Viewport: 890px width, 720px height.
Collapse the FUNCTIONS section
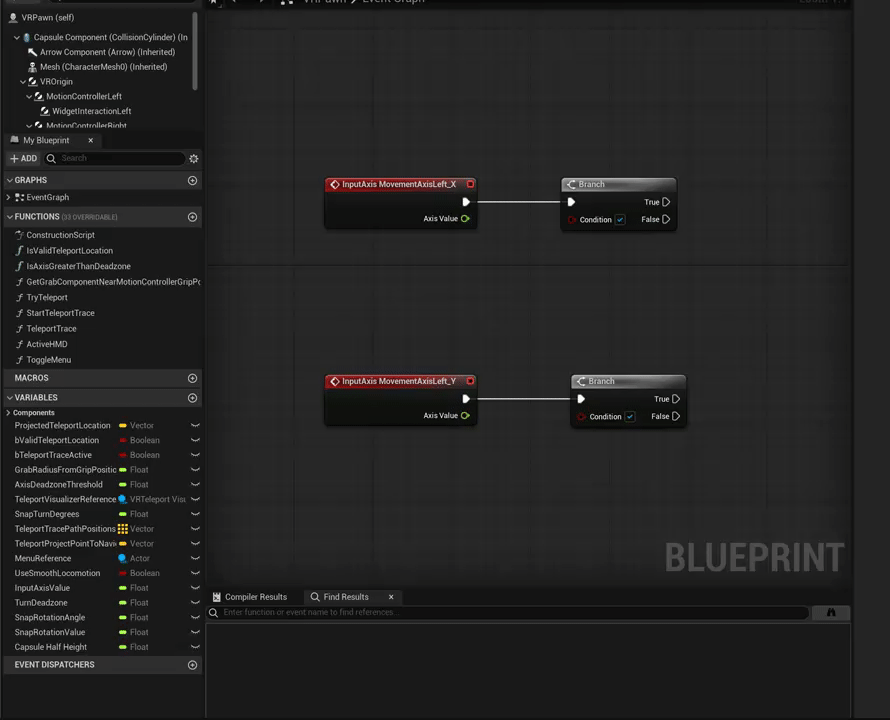point(10,217)
